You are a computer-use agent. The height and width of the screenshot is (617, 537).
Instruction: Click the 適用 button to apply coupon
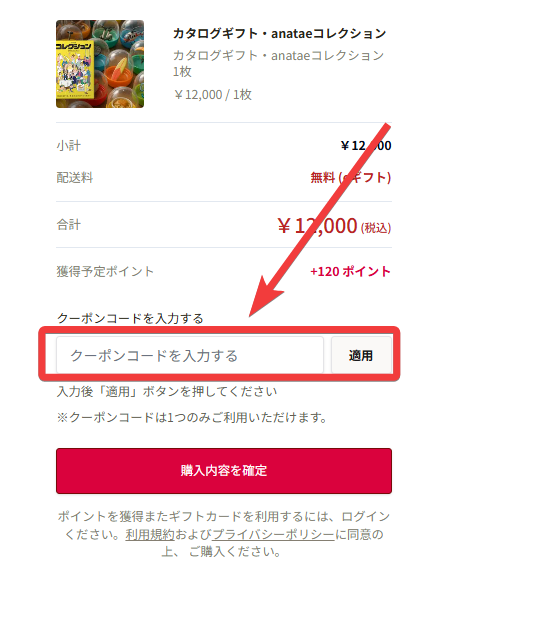pos(361,355)
